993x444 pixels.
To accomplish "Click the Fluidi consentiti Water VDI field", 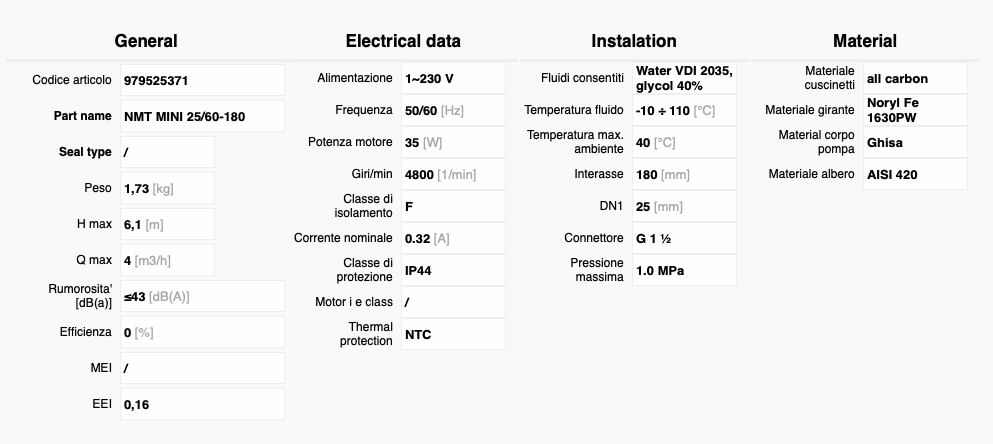I will pos(684,79).
